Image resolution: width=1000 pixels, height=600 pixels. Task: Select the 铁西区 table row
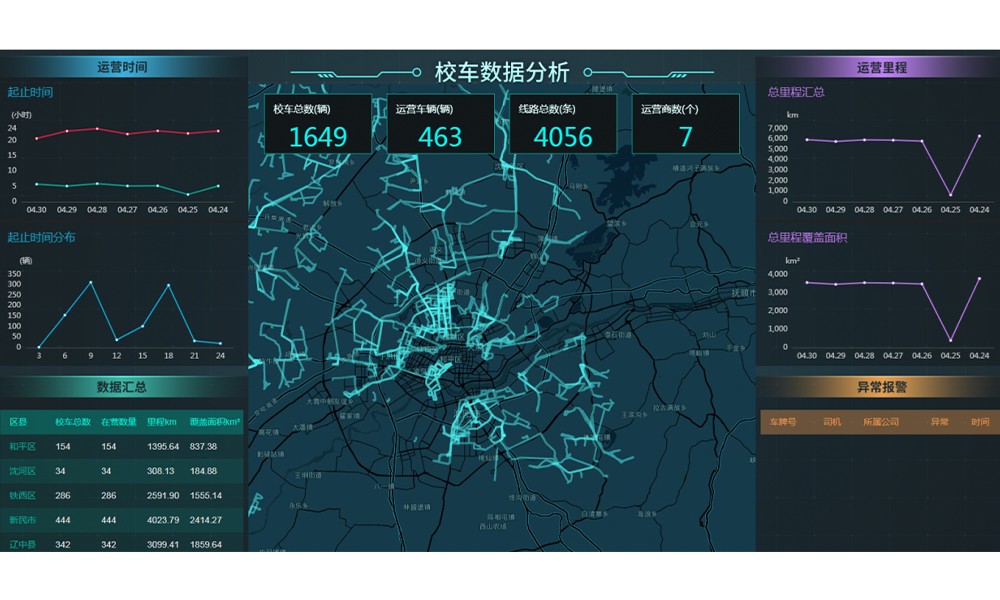click(122, 495)
